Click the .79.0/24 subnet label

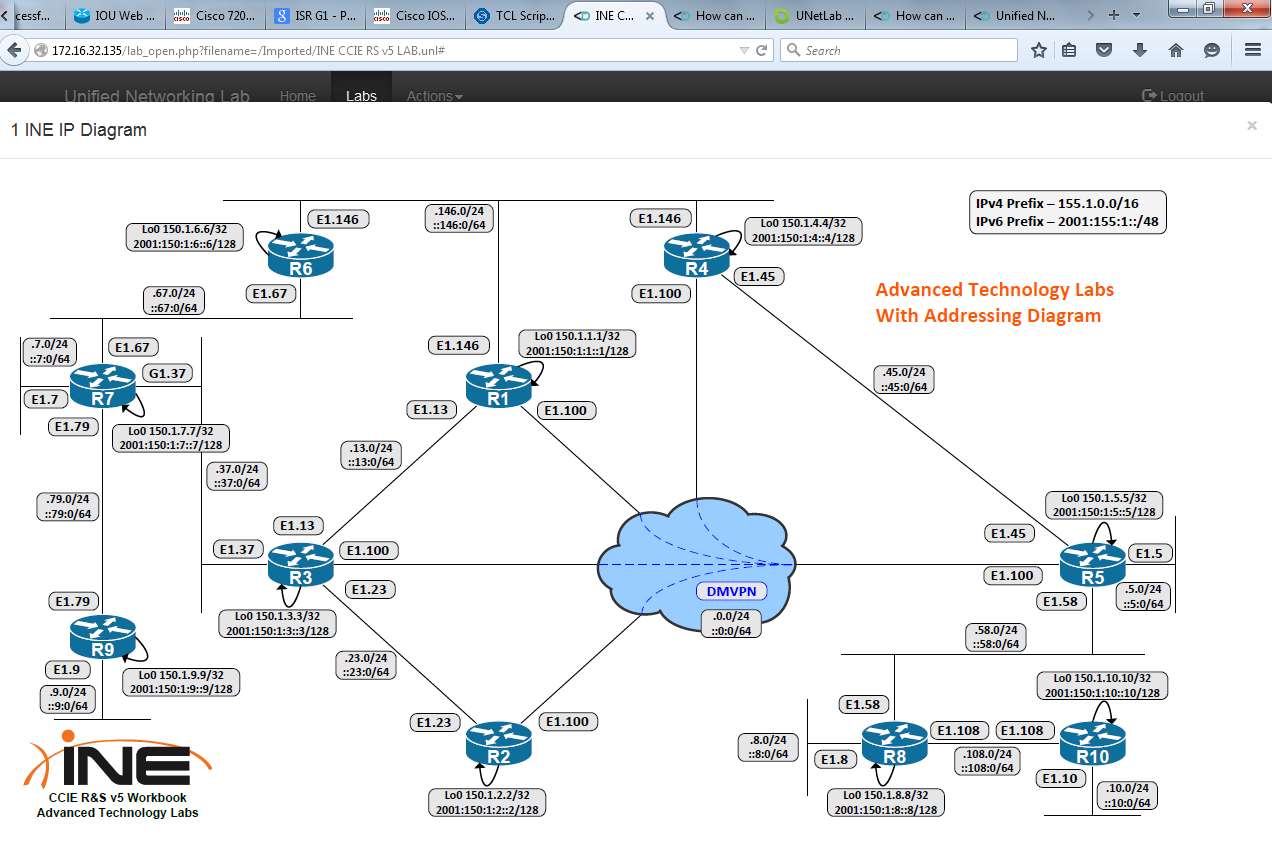click(69, 507)
